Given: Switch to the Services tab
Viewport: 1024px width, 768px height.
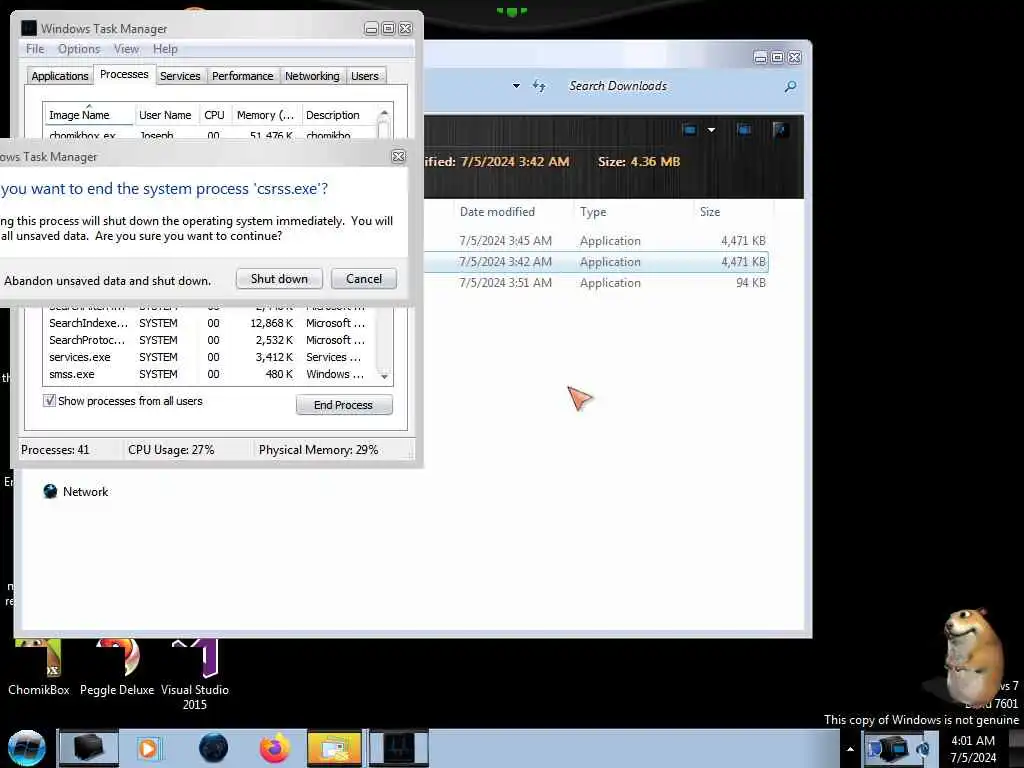Looking at the screenshot, I should point(180,76).
